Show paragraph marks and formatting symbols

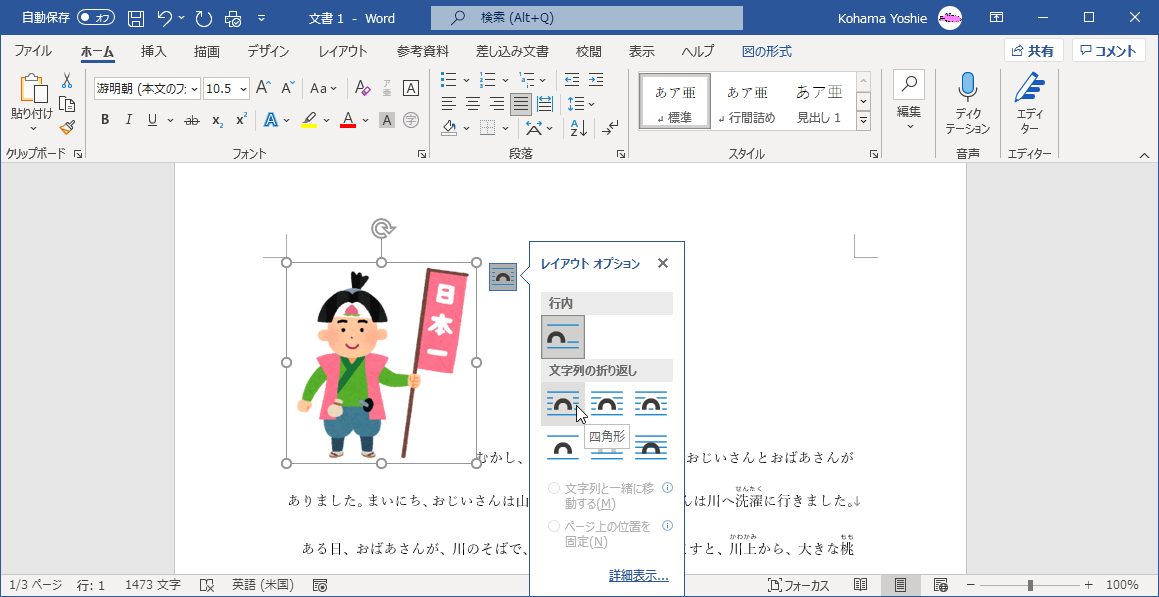pos(610,128)
